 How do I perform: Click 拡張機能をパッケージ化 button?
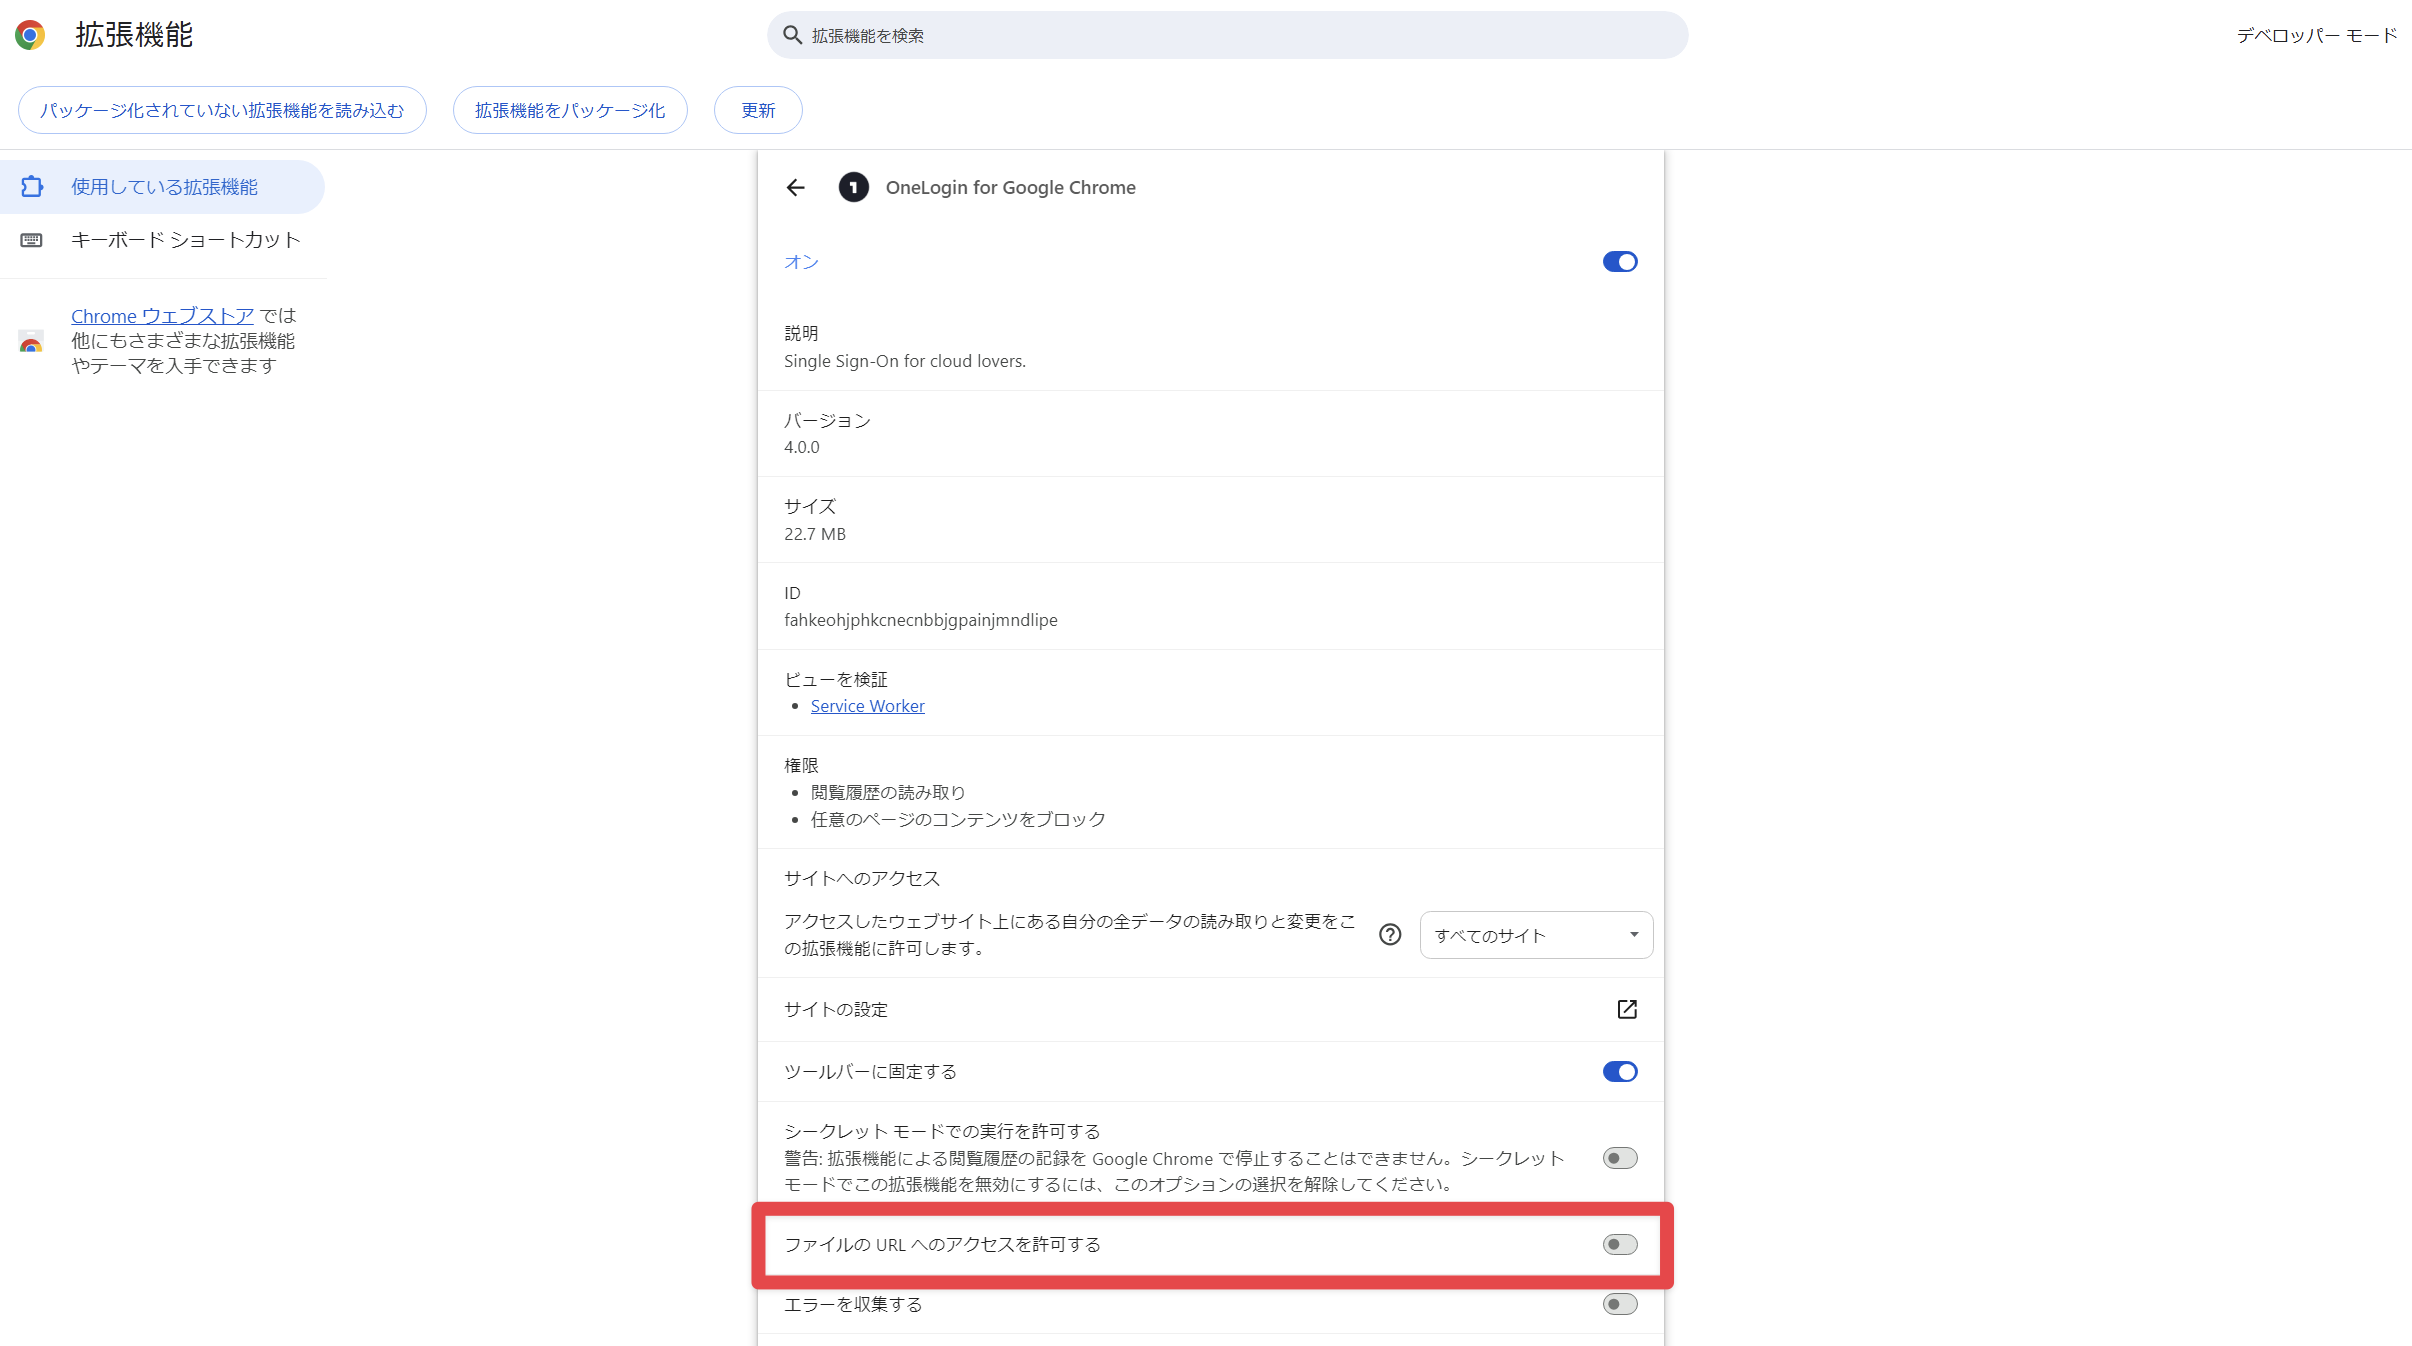click(x=570, y=110)
